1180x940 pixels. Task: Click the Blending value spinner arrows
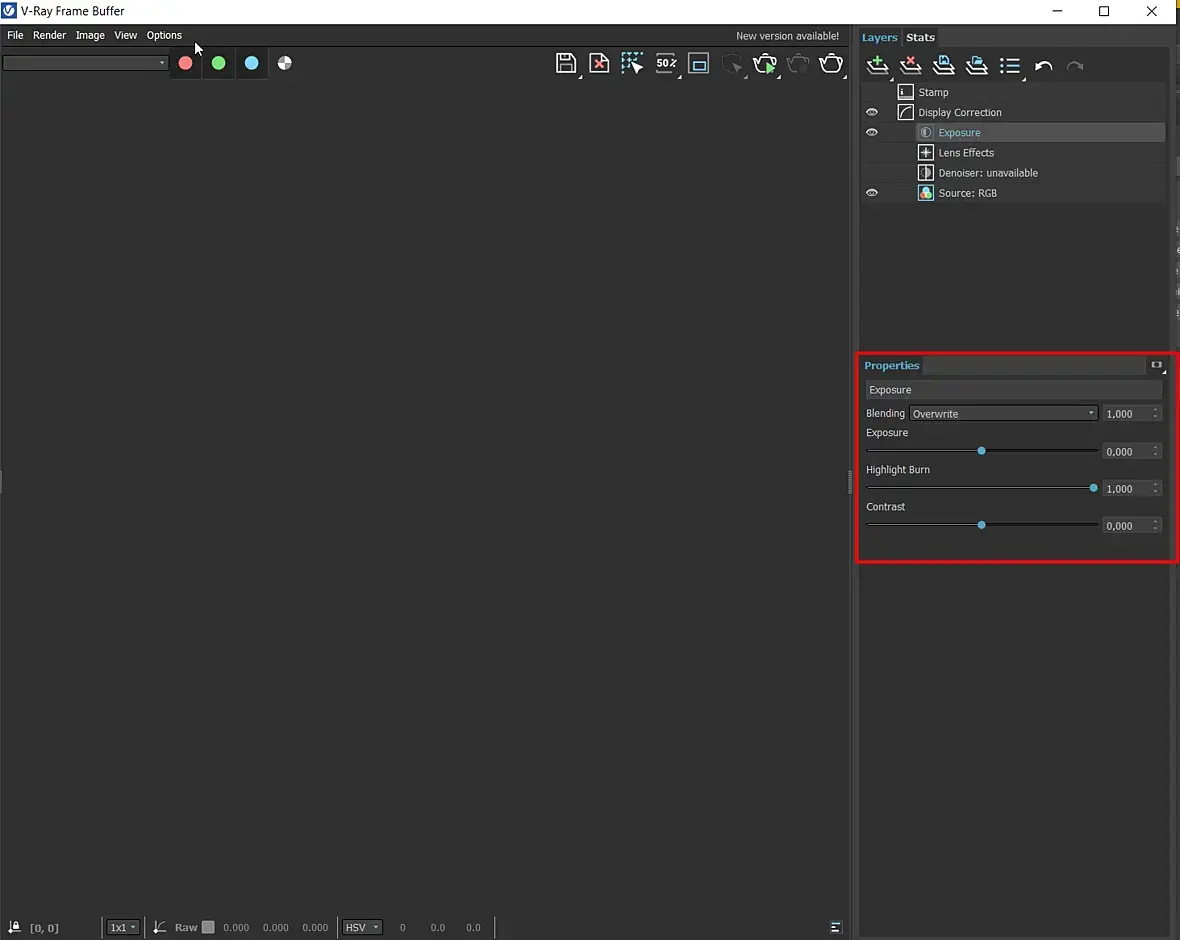coord(1156,413)
